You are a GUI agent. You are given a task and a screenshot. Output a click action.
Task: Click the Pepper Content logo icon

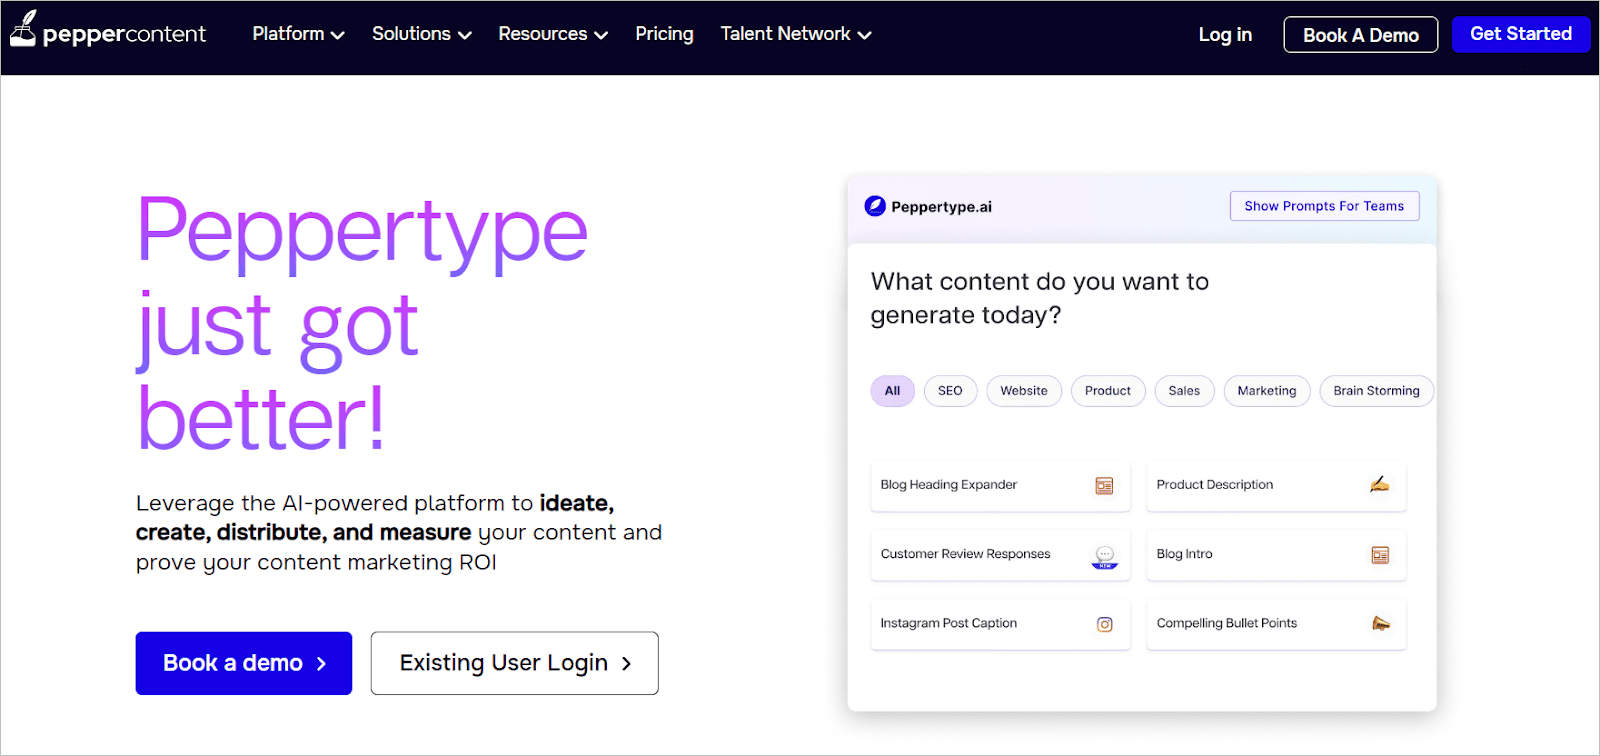(23, 30)
